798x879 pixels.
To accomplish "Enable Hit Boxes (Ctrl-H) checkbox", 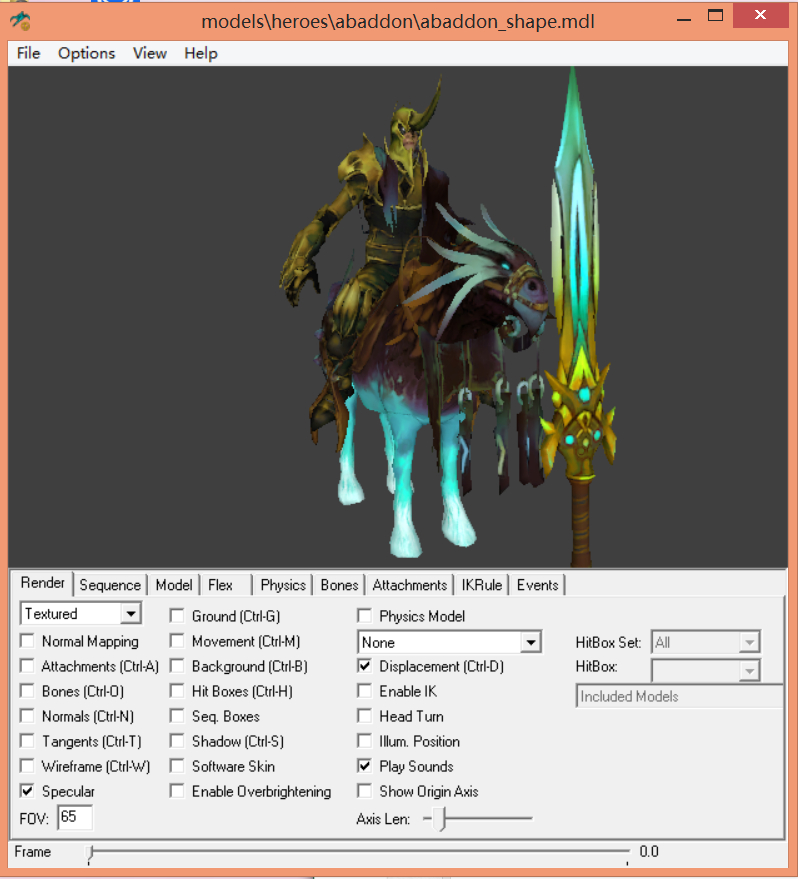I will [177, 691].
